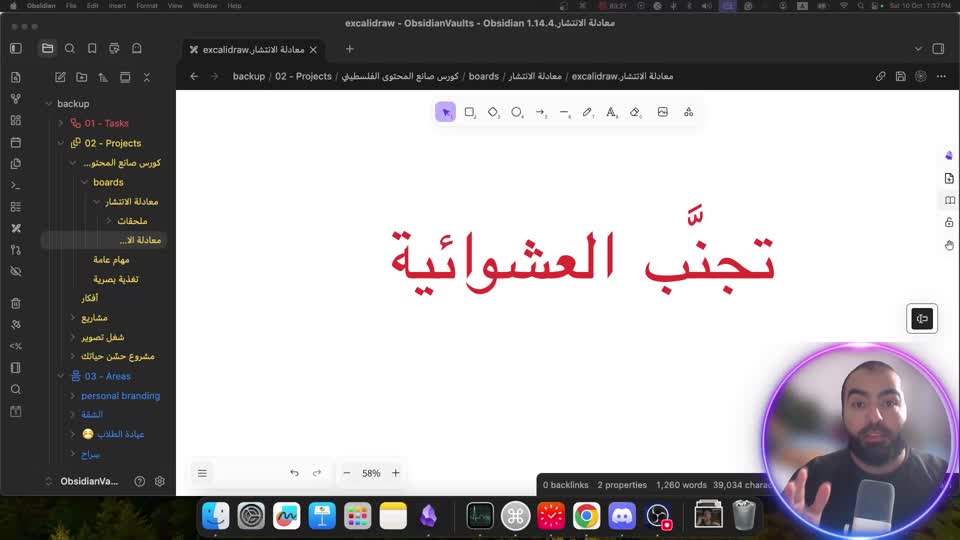Expand the مشاريع folder
Viewport: 960px width, 540px height.
73,318
